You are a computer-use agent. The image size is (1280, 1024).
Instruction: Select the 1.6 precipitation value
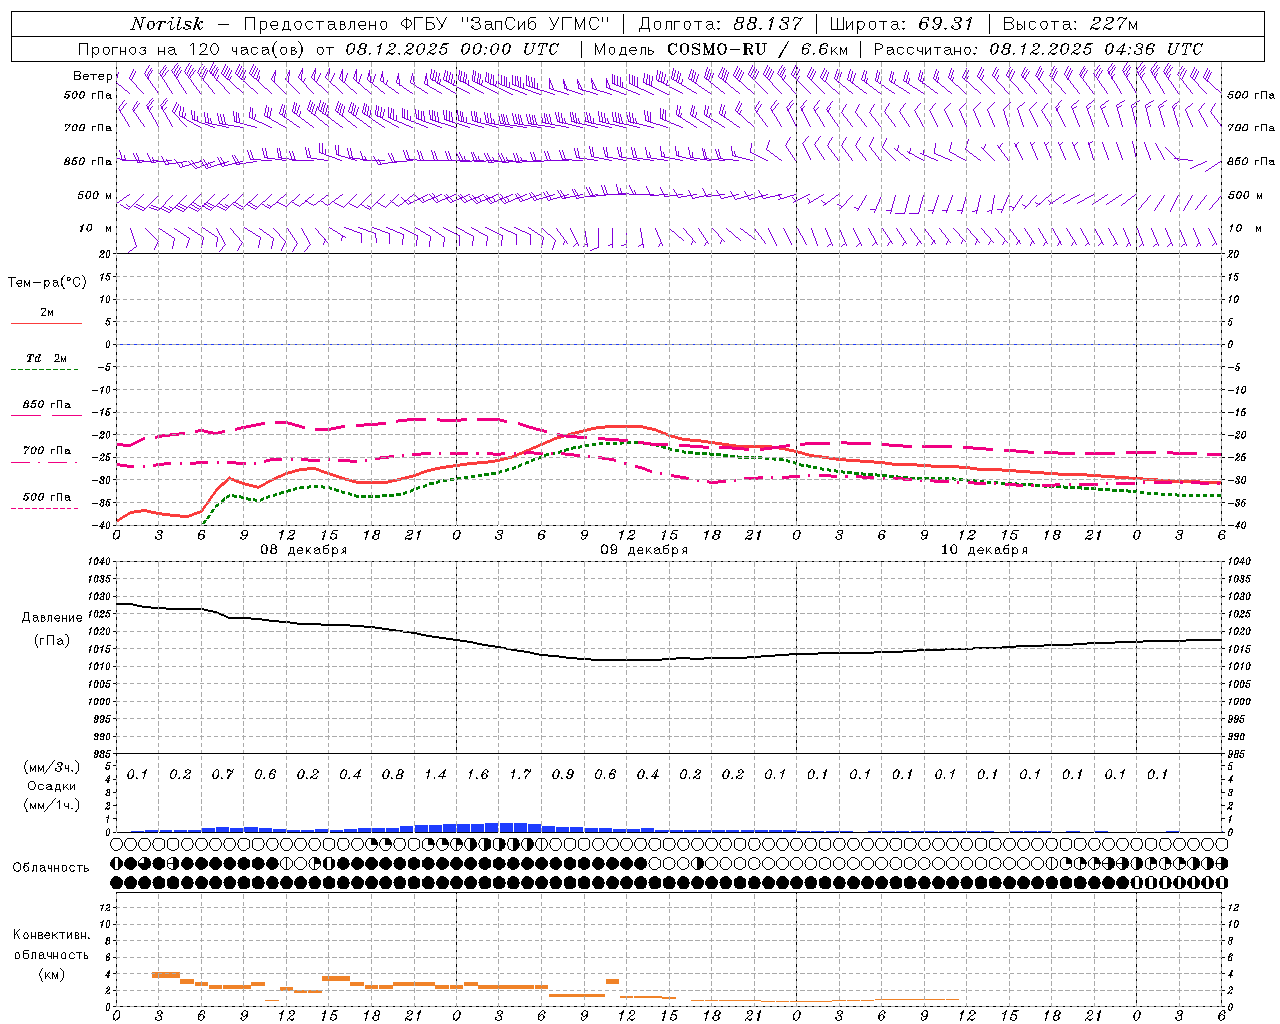pos(478,775)
